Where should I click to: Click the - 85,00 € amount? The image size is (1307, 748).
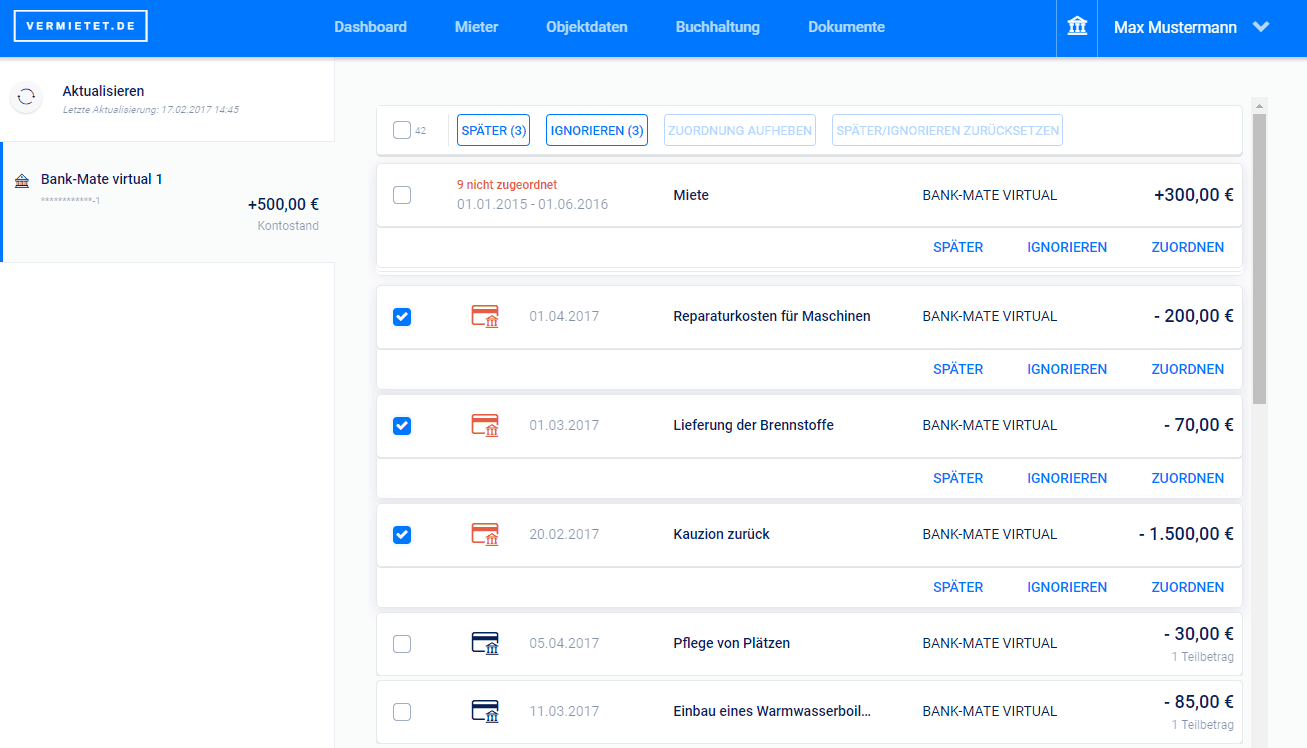coord(1199,702)
